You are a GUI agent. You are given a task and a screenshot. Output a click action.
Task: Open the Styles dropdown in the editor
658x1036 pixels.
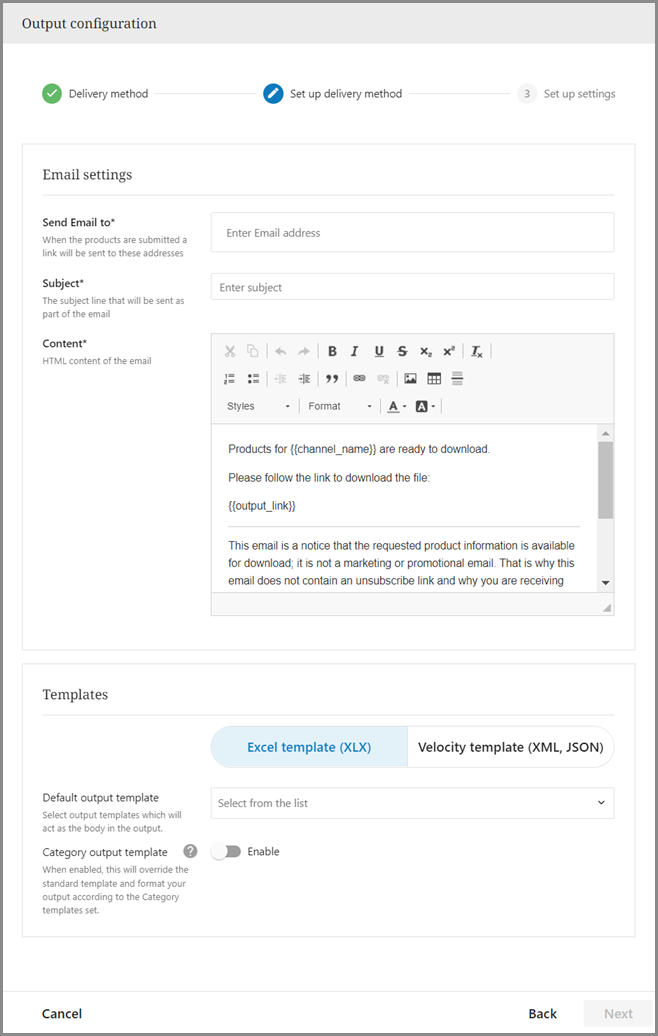pyautogui.click(x=258, y=406)
